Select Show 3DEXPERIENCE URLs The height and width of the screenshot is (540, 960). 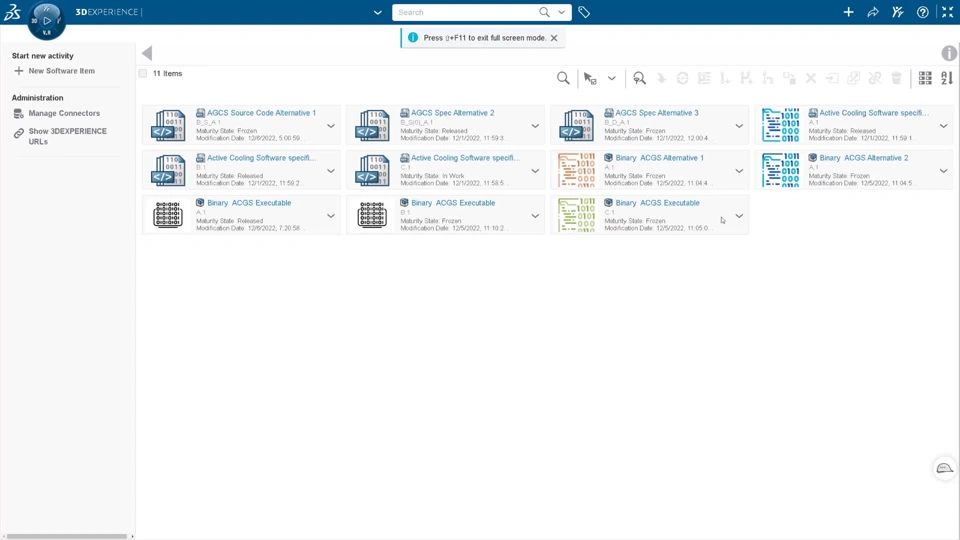coord(67,136)
